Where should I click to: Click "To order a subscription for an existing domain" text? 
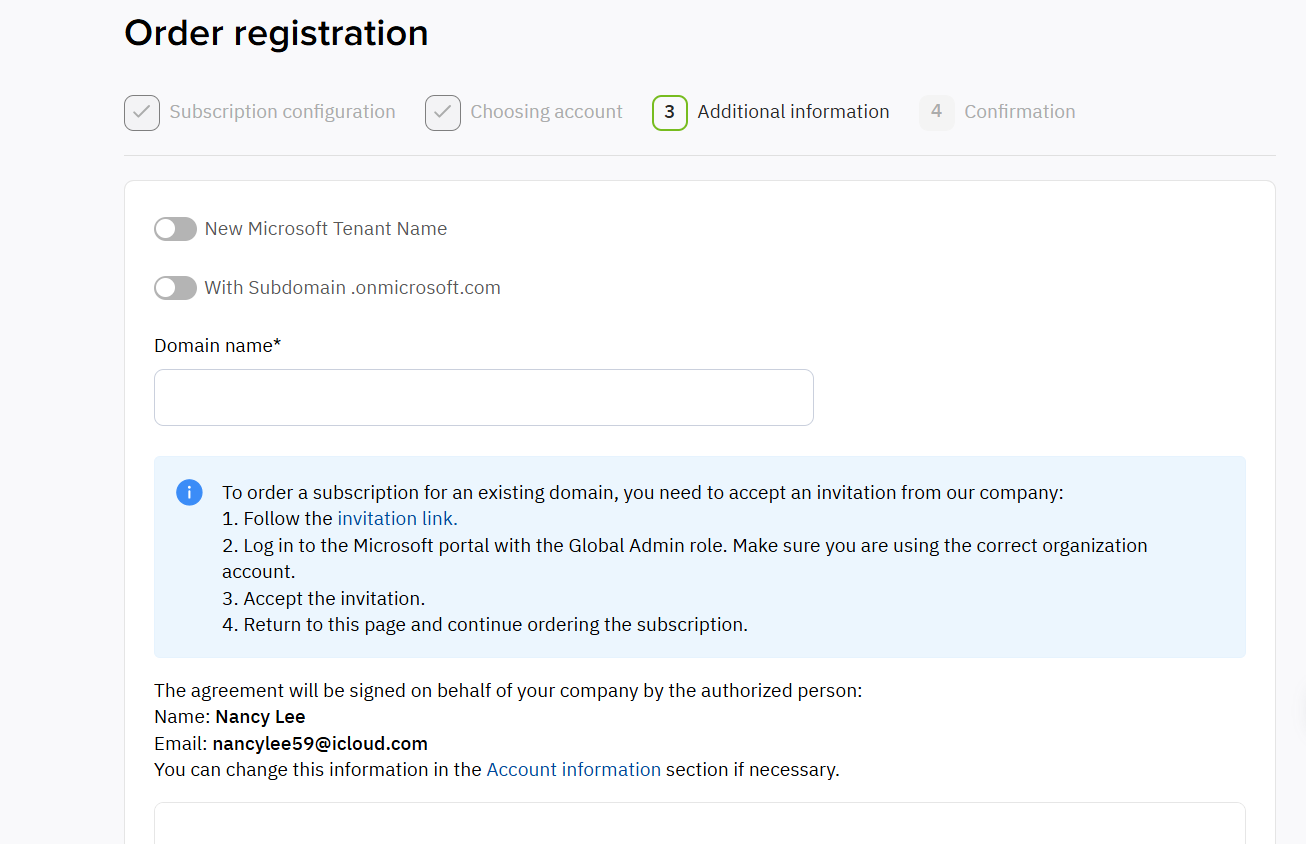point(643,492)
